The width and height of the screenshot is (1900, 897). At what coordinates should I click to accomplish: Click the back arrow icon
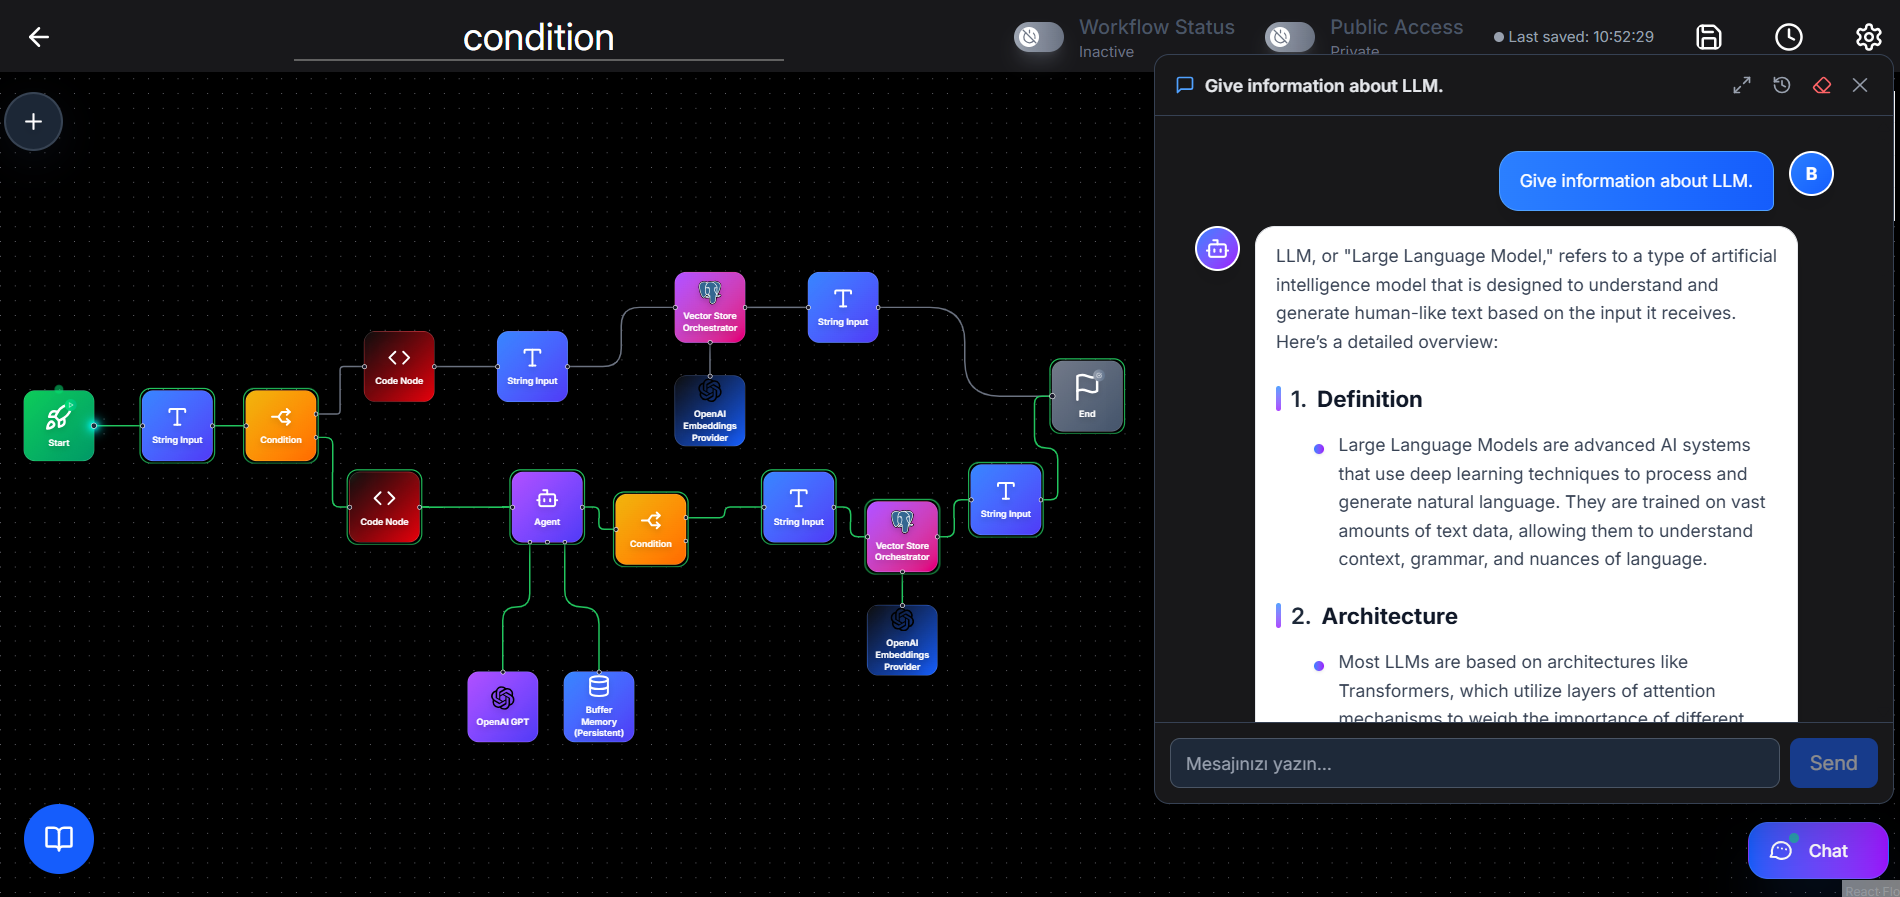point(39,37)
